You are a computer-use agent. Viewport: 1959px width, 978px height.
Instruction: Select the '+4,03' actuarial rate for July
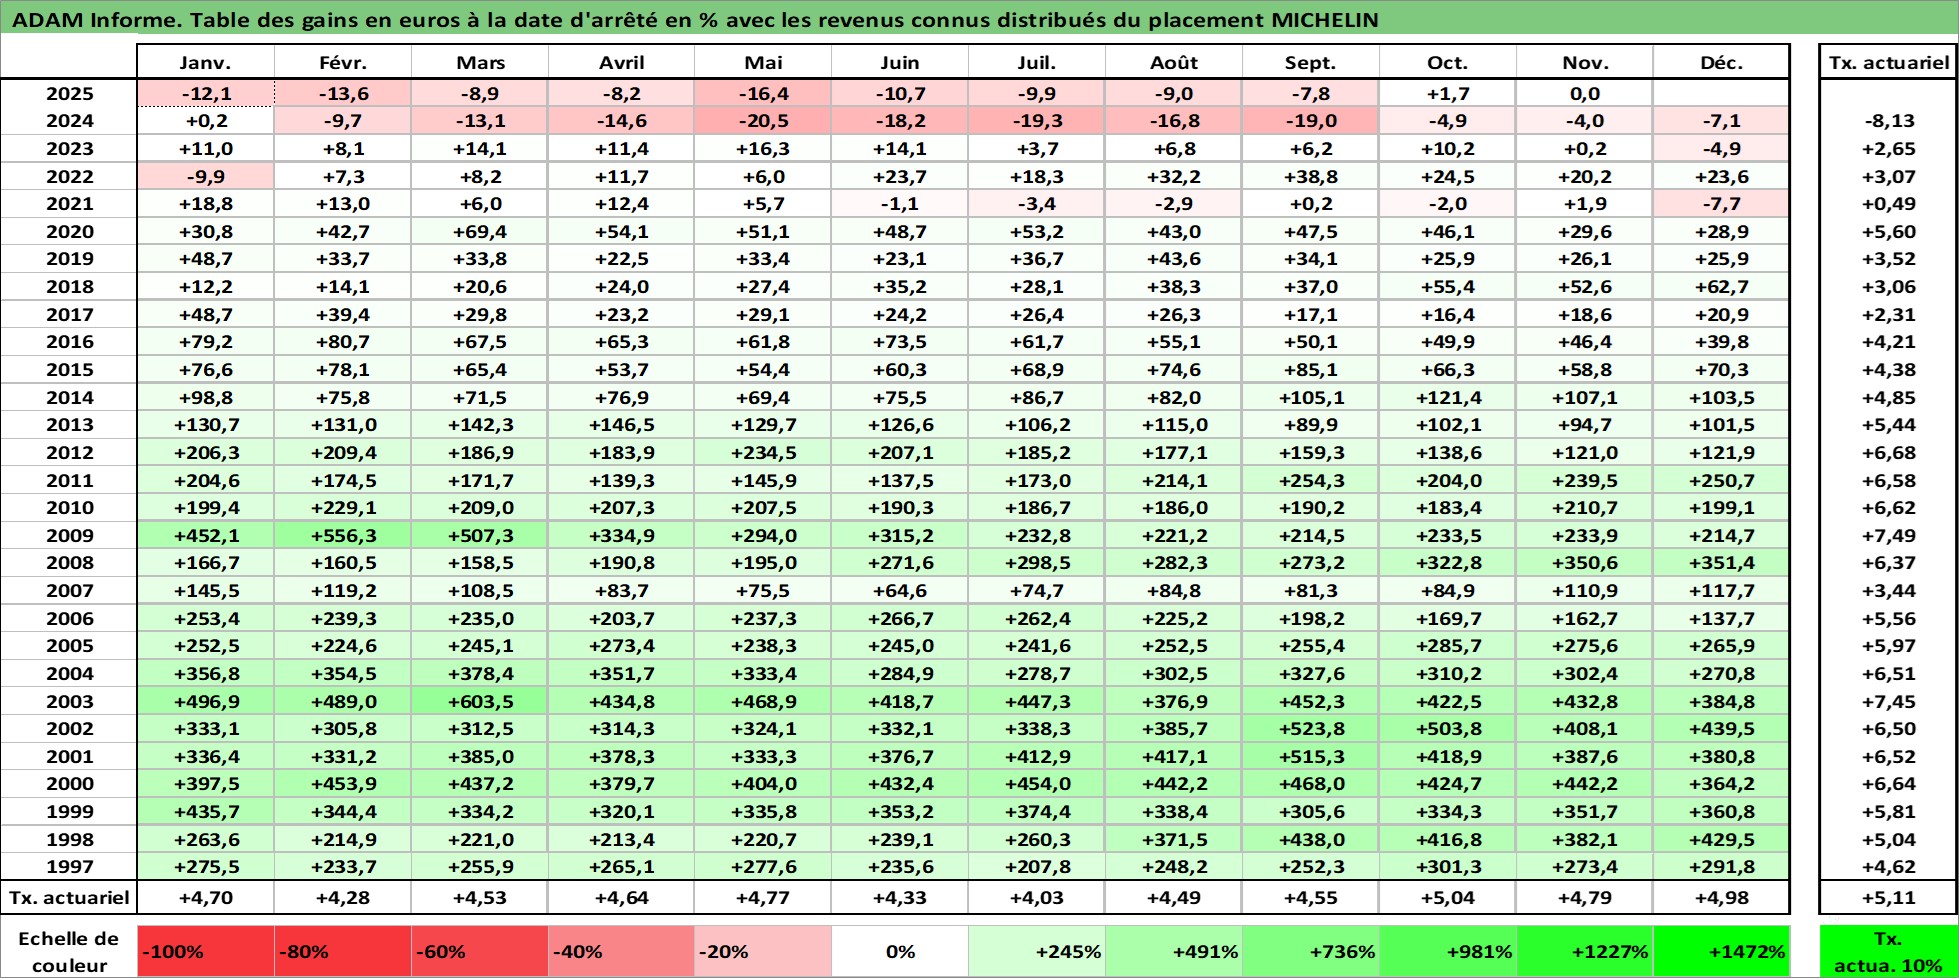tap(1037, 897)
